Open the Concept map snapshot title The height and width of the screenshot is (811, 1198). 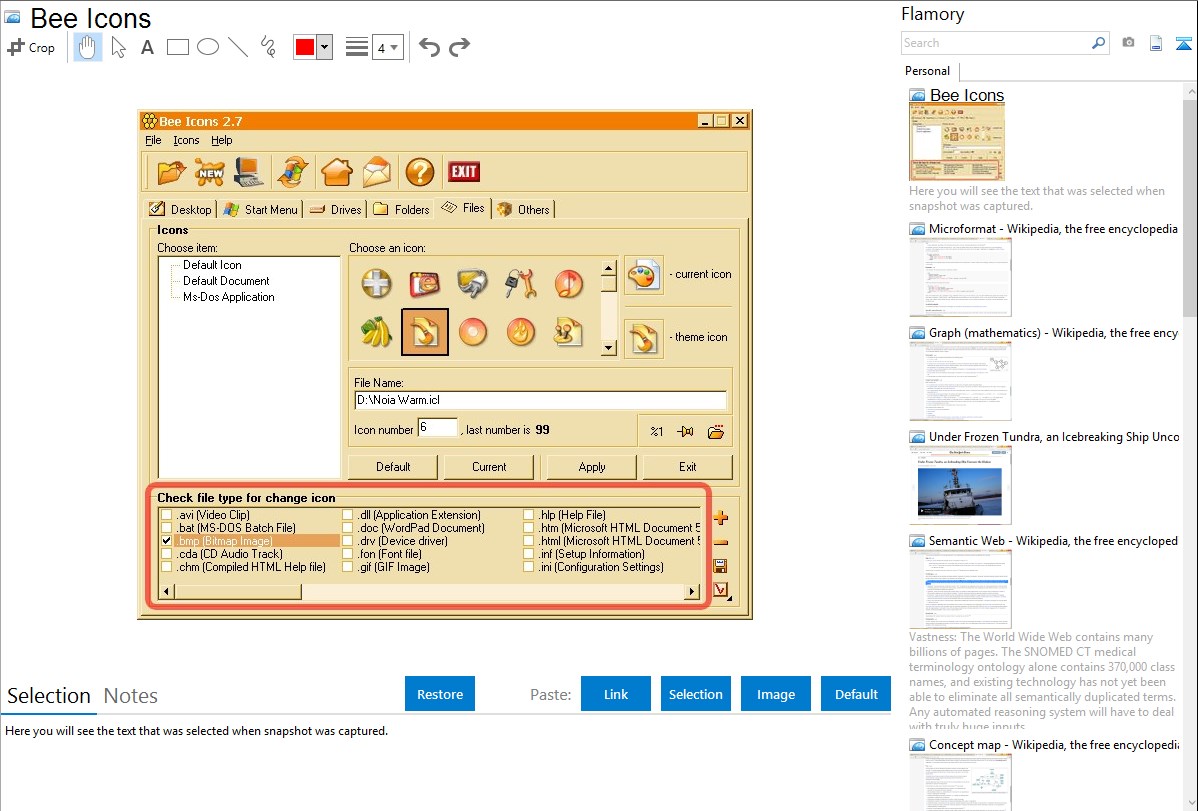1053,744
